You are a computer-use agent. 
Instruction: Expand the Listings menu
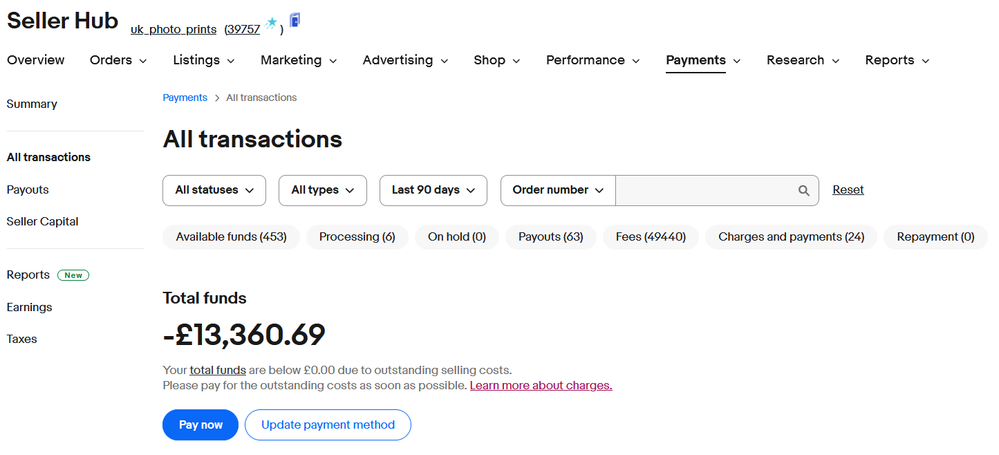(204, 60)
